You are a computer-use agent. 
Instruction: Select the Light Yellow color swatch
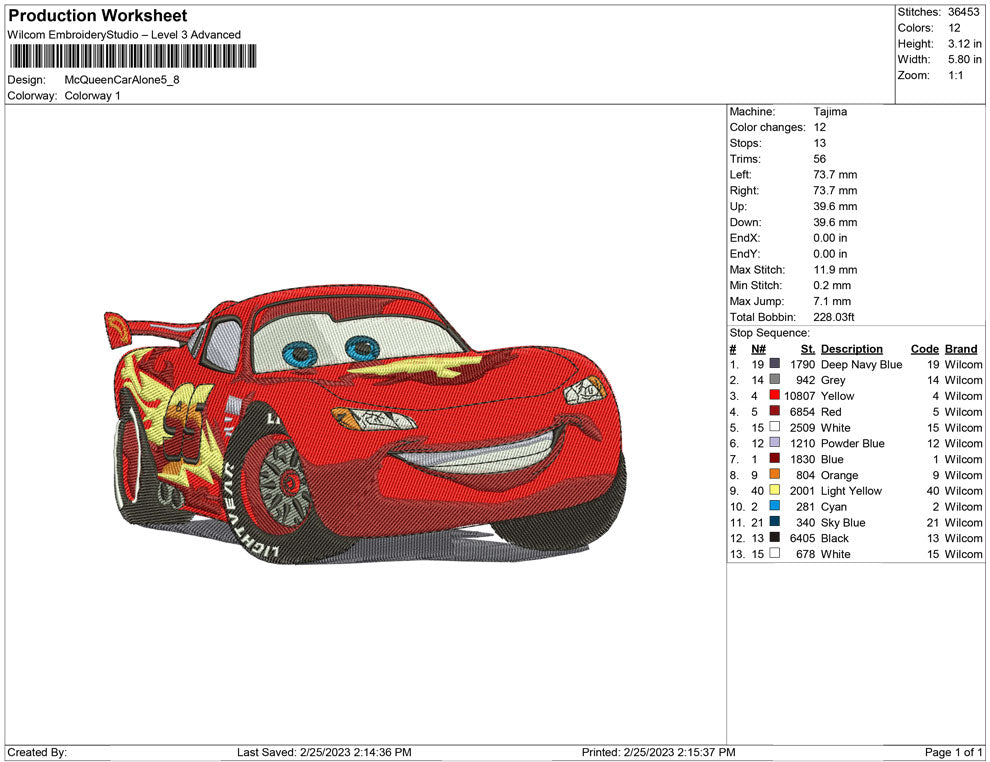(x=774, y=491)
